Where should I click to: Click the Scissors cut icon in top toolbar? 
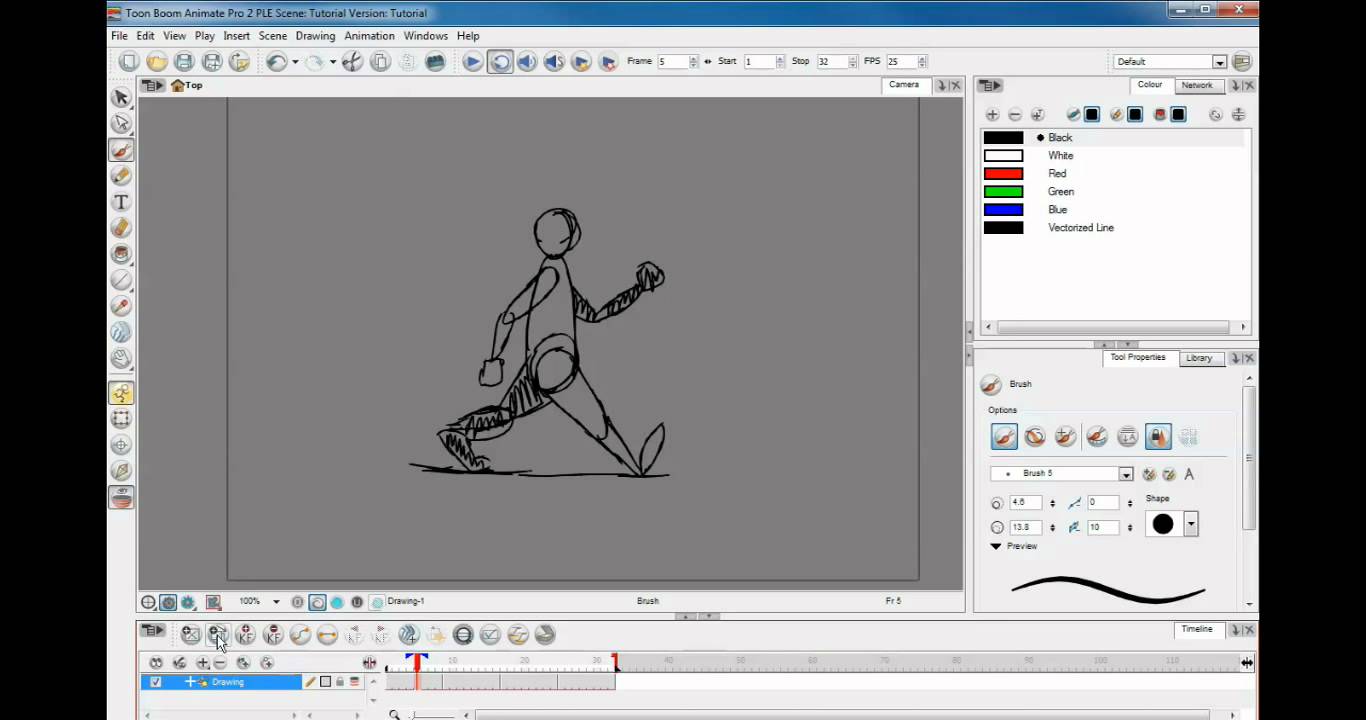(352, 62)
